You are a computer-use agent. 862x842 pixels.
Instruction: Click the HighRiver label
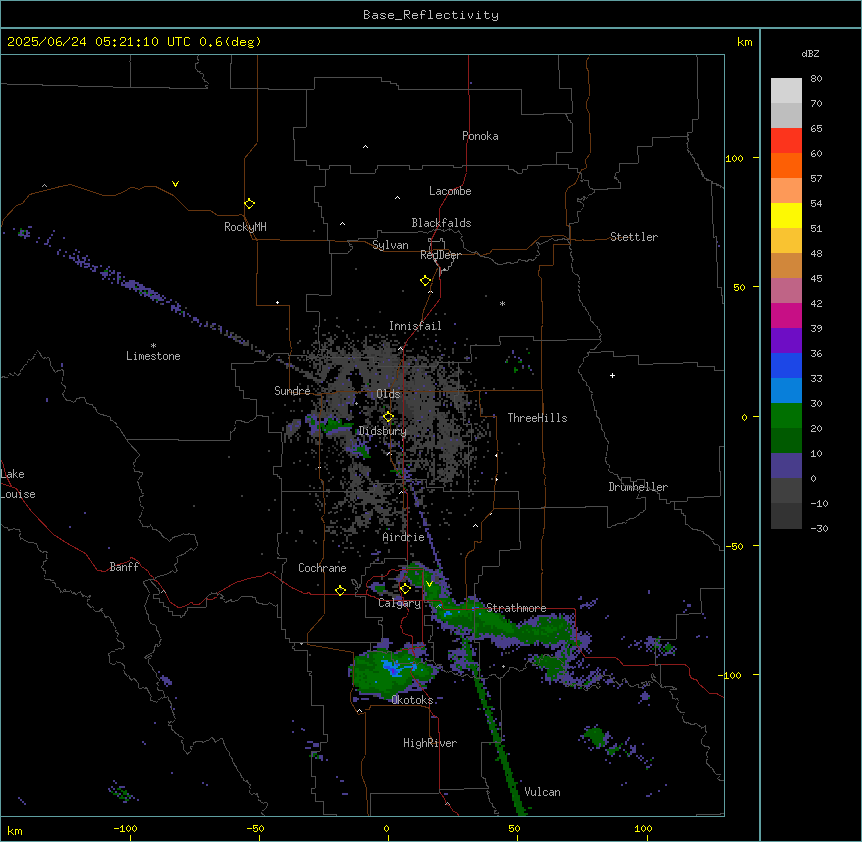click(430, 743)
